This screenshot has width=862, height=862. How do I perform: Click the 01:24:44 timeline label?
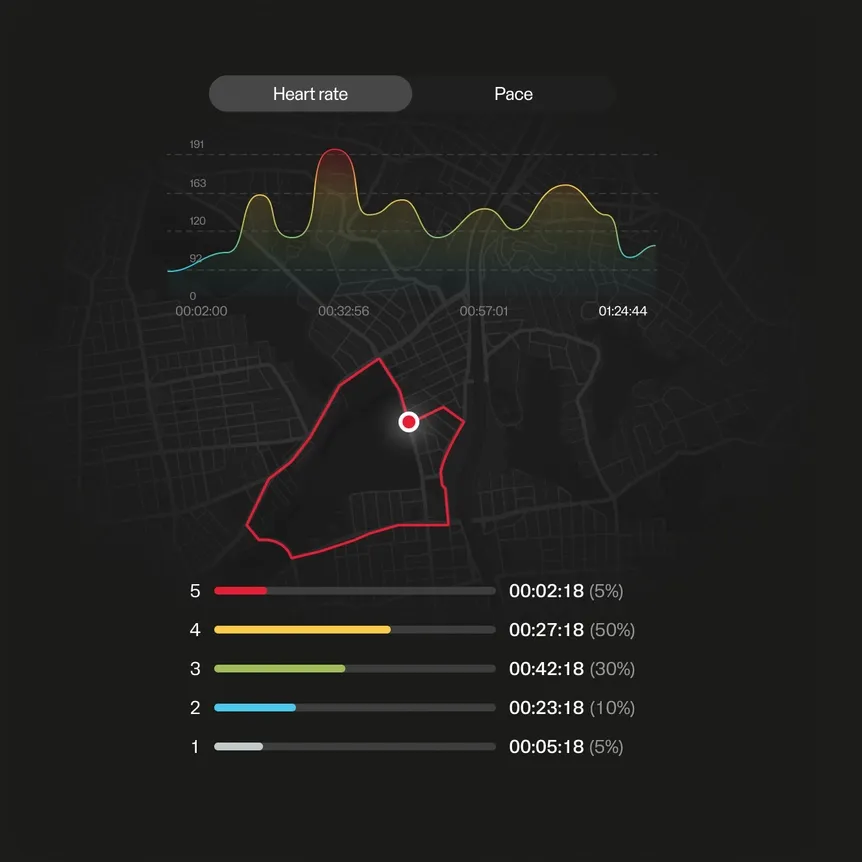[622, 311]
